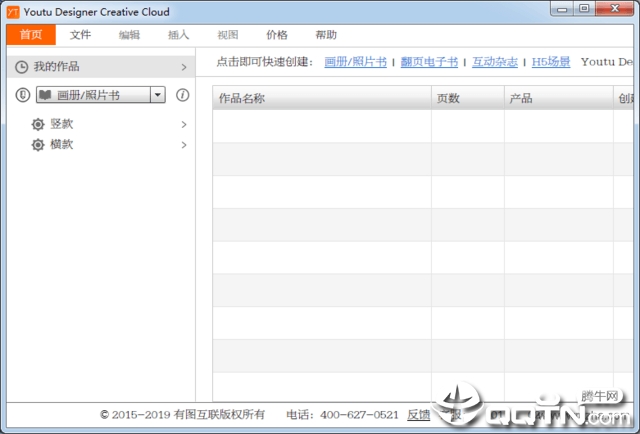
Task: Open the info icon beside 画册/照片书 dropdown
Action: coord(182,95)
